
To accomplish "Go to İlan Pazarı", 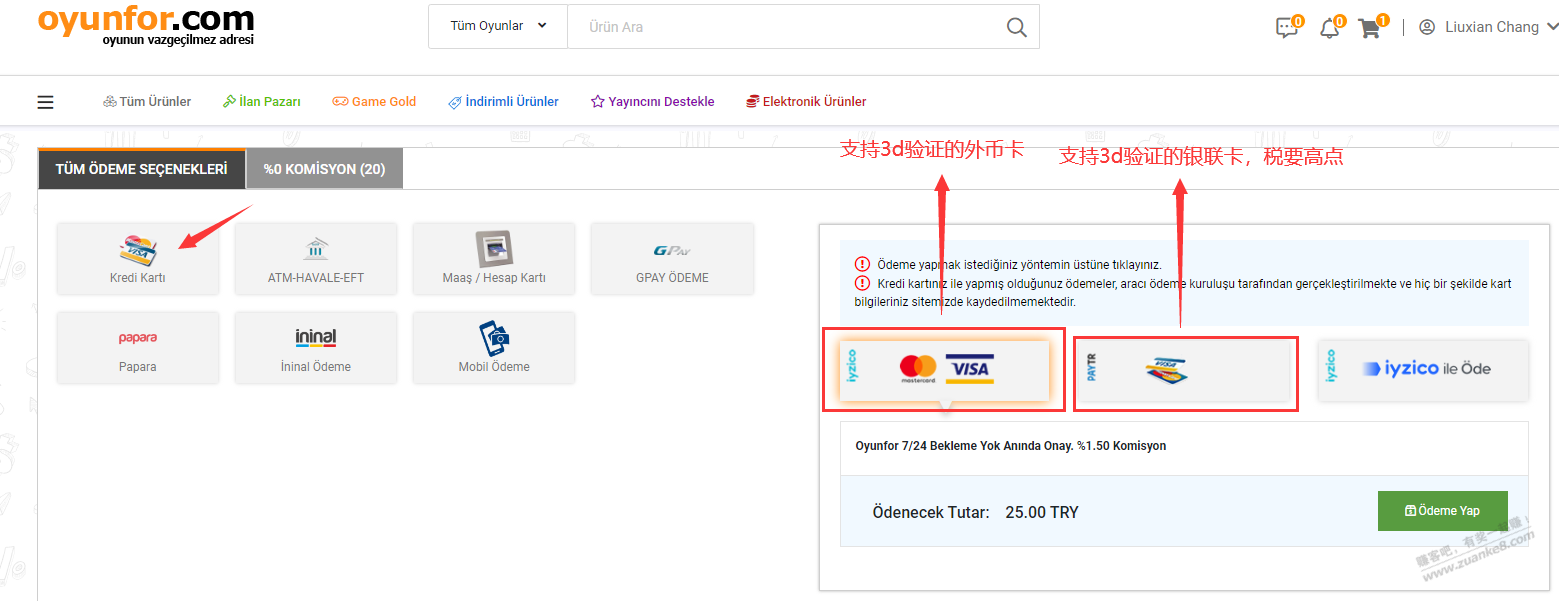I will (261, 101).
